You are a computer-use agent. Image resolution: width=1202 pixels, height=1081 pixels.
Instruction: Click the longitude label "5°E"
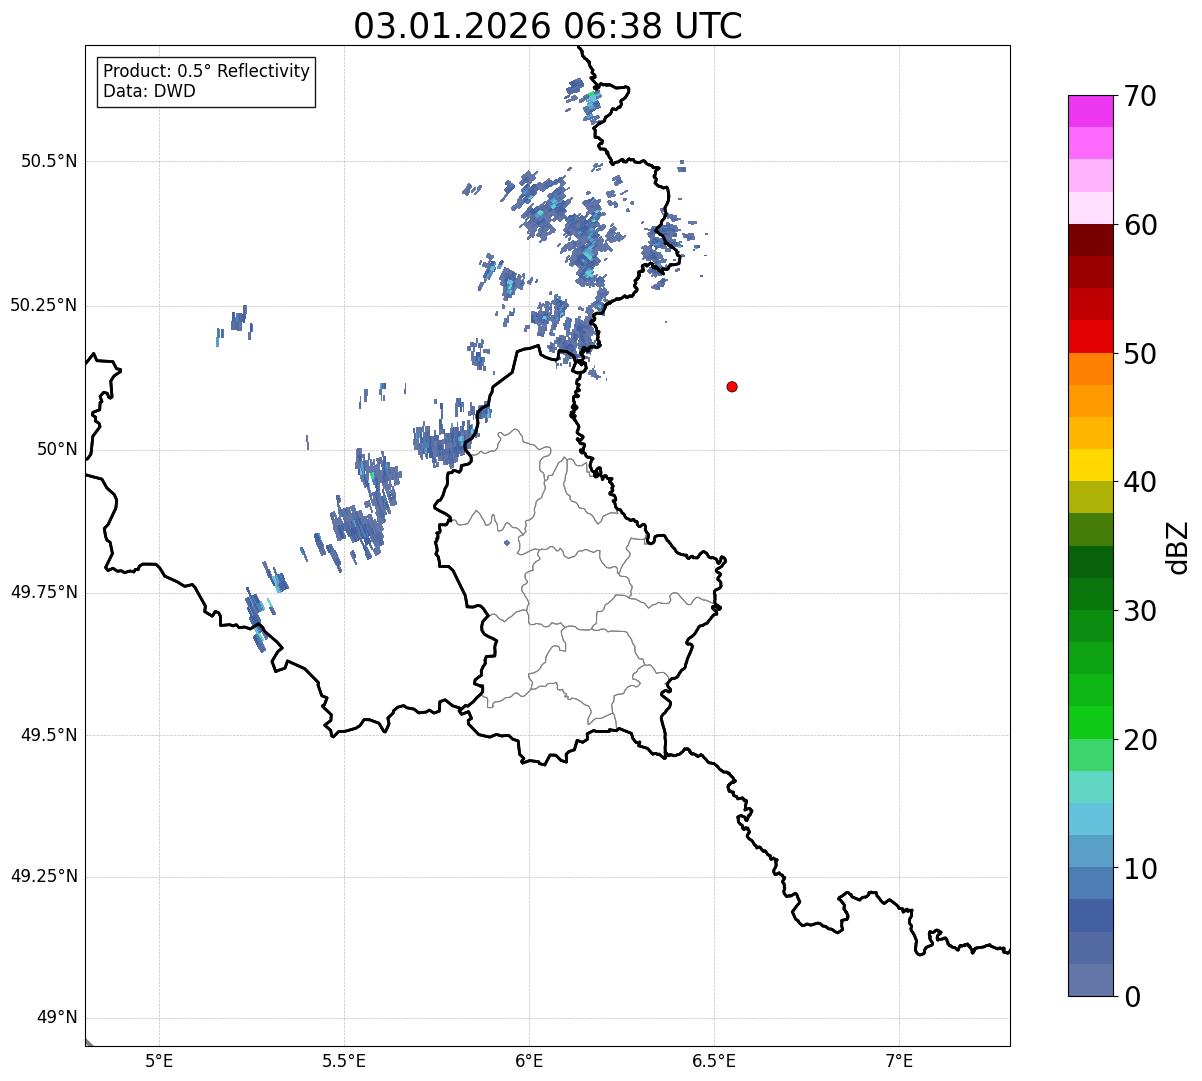tap(159, 1060)
